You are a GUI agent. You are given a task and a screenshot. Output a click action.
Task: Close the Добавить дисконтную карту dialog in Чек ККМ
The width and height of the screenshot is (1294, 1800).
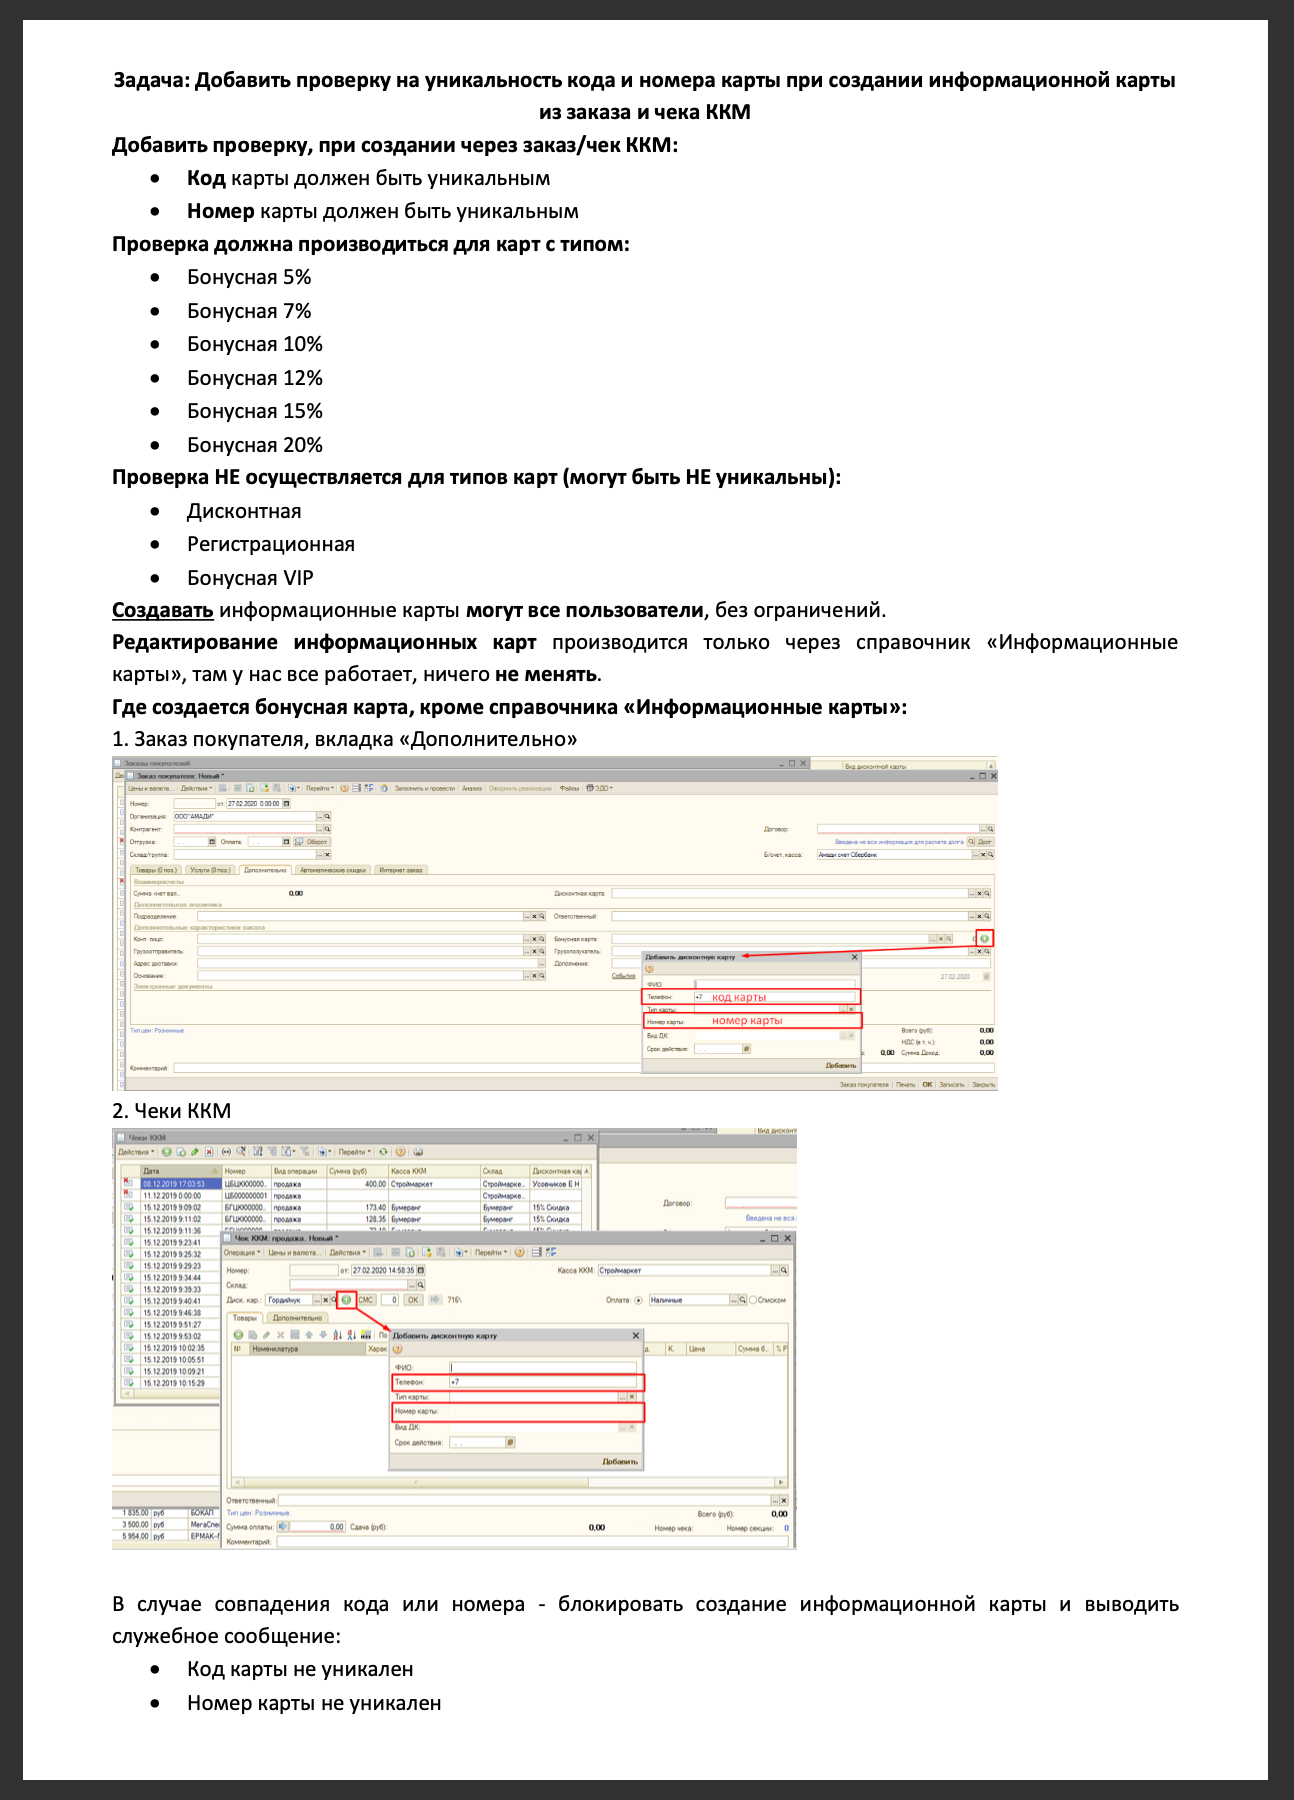click(635, 1335)
